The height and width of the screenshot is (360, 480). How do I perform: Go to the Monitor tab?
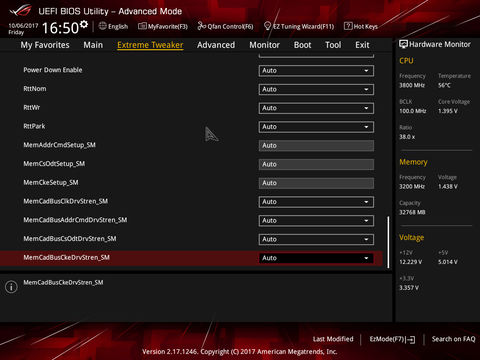point(264,45)
